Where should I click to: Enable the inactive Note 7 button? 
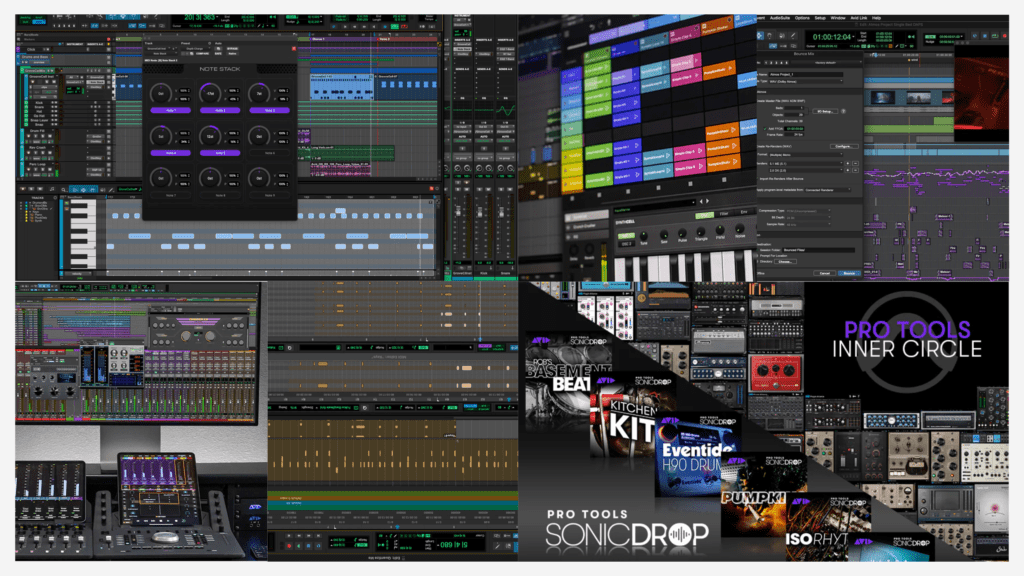pos(170,195)
